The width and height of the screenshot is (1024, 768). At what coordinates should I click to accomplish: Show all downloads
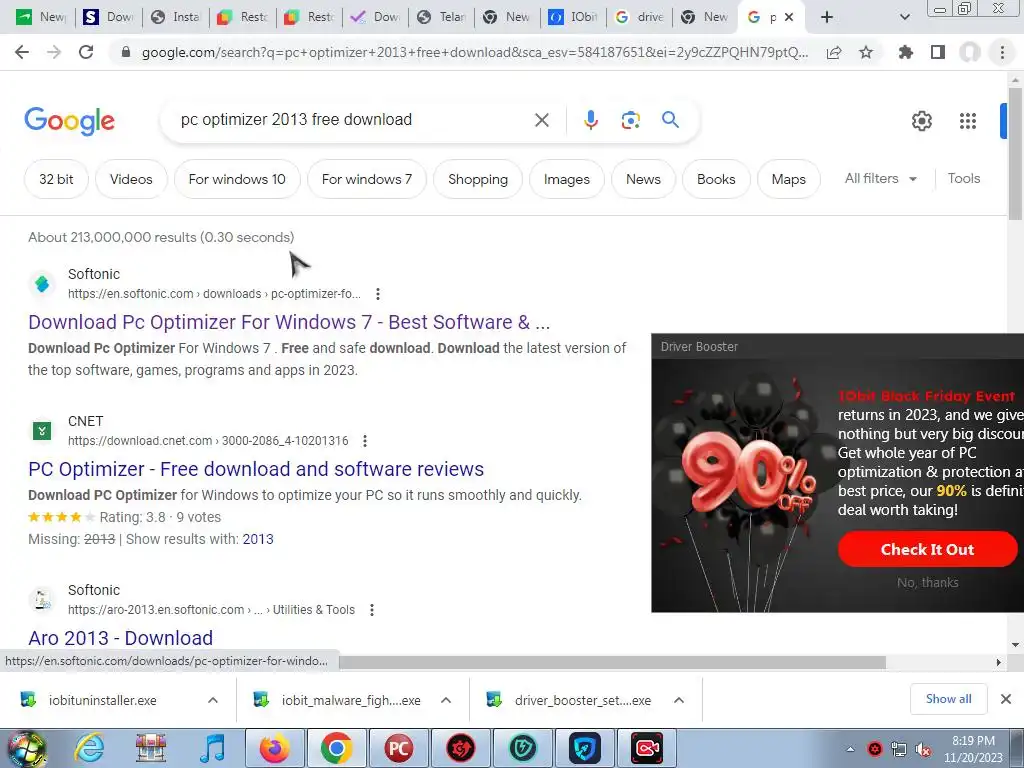(x=948, y=699)
